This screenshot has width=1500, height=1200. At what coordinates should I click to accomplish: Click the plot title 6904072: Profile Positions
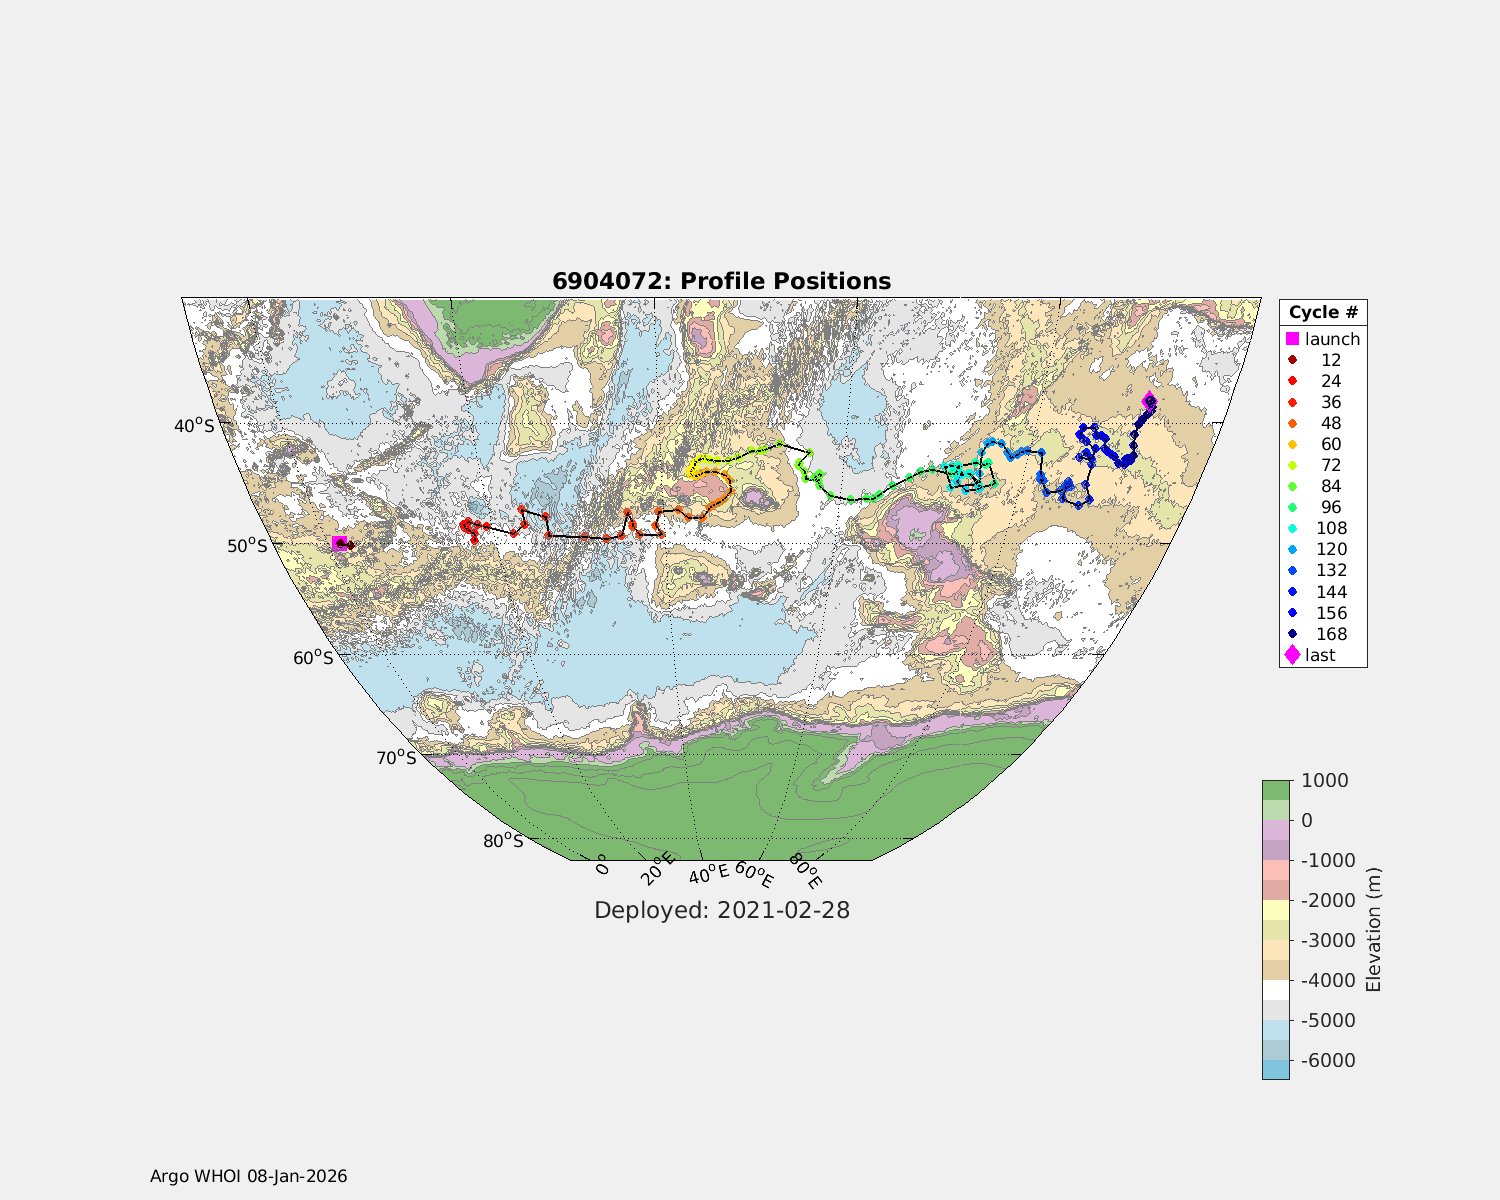(721, 281)
